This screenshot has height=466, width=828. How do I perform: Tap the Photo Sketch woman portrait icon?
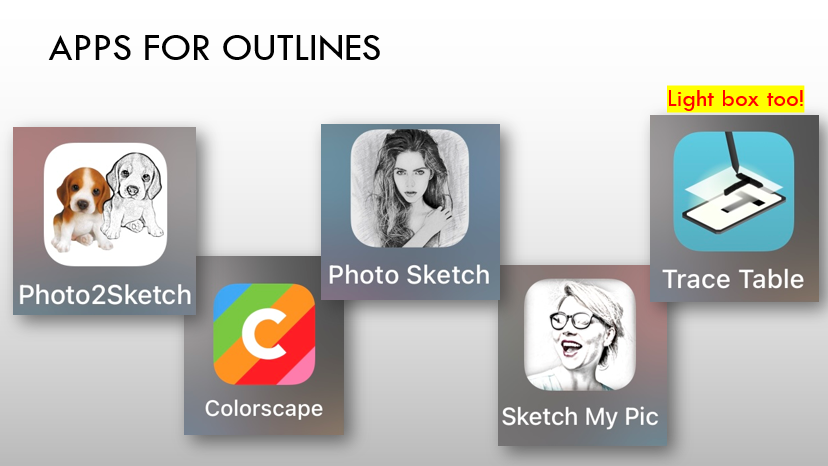(410, 188)
